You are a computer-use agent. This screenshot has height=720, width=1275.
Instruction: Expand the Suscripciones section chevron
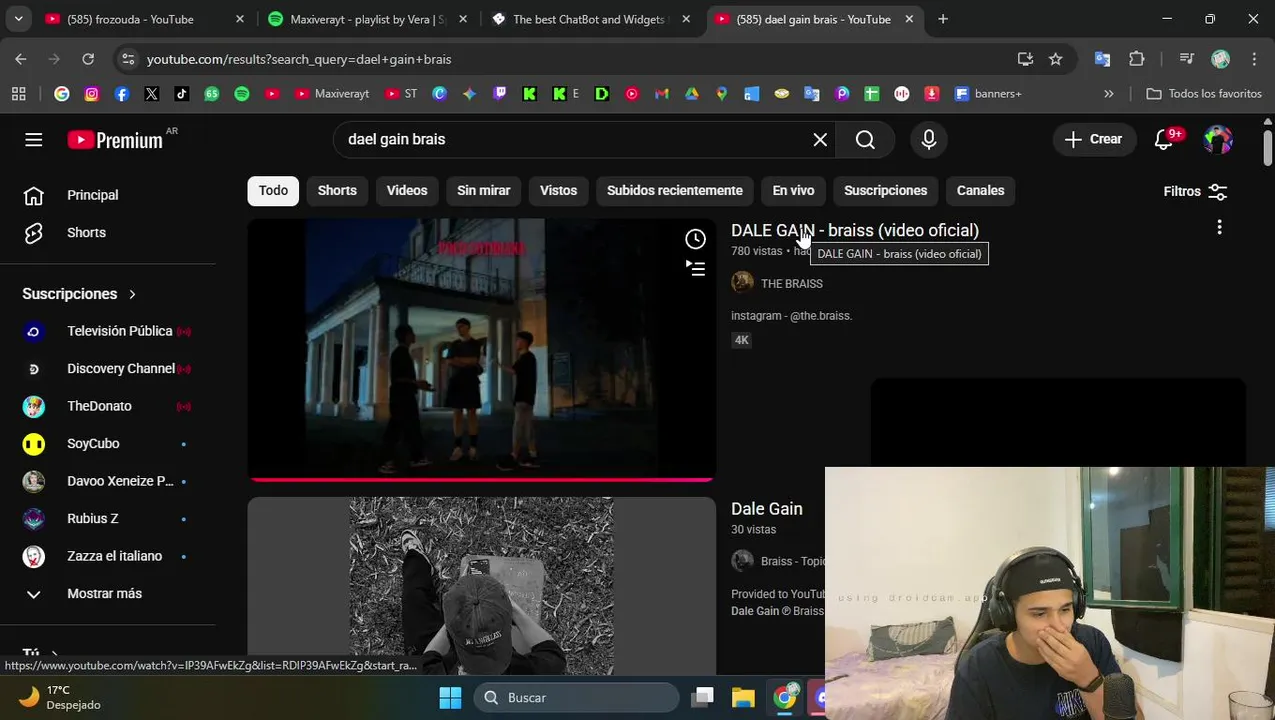132,294
